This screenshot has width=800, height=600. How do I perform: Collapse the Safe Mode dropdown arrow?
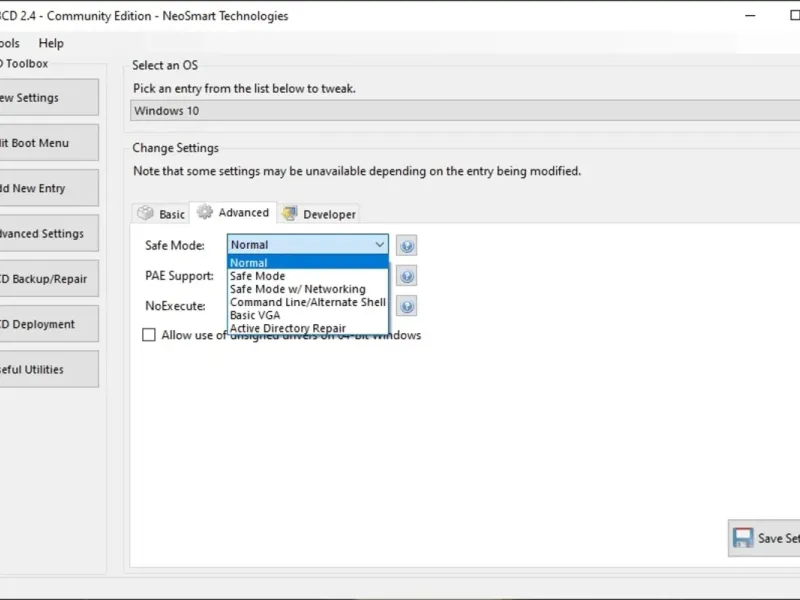point(380,244)
